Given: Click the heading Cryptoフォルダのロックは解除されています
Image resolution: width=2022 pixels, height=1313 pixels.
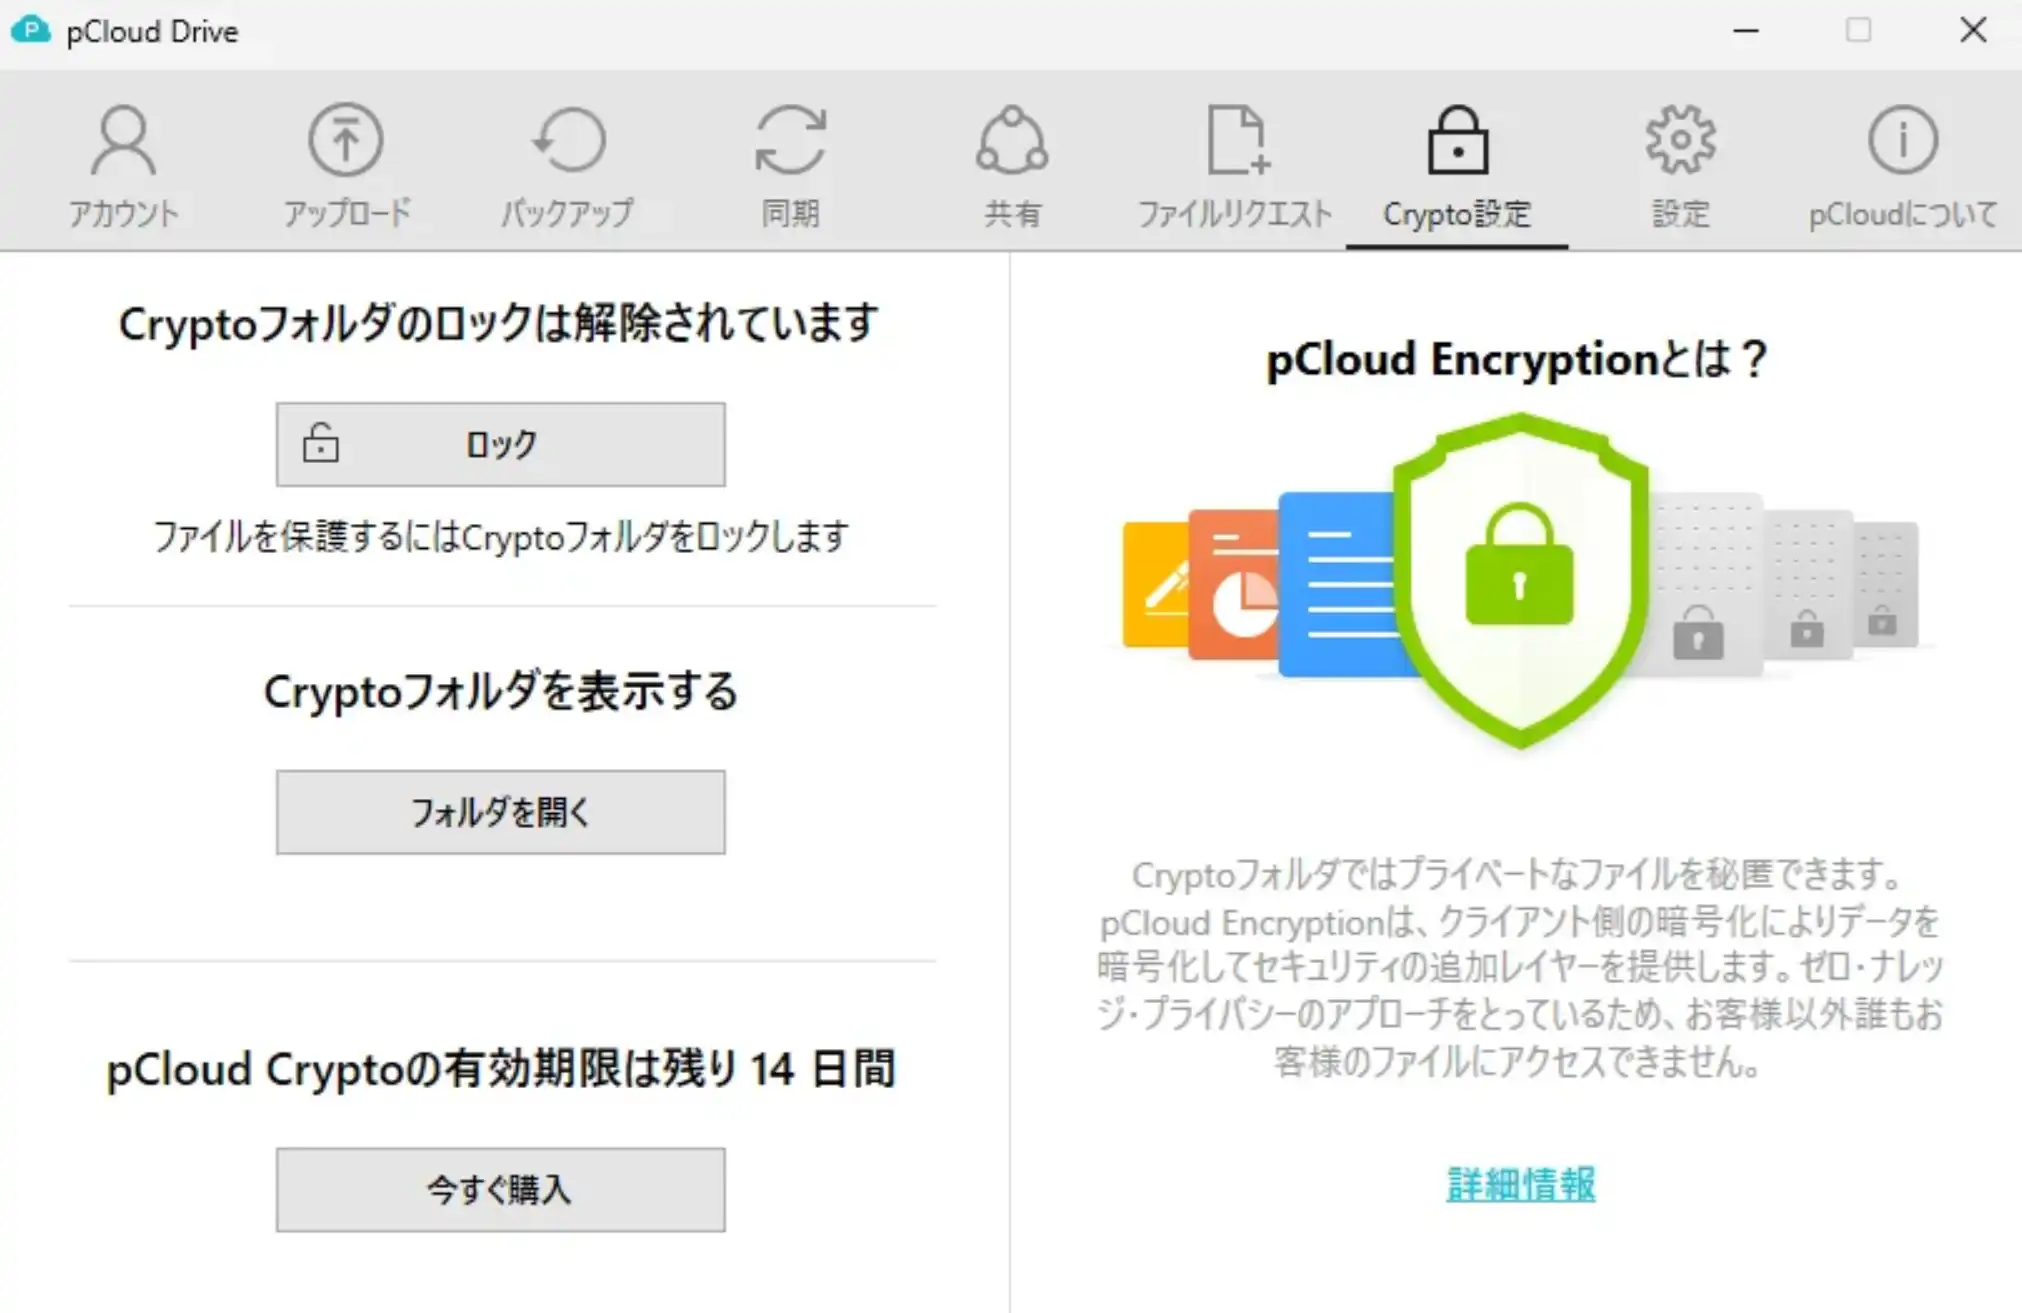Looking at the screenshot, I should (x=499, y=323).
